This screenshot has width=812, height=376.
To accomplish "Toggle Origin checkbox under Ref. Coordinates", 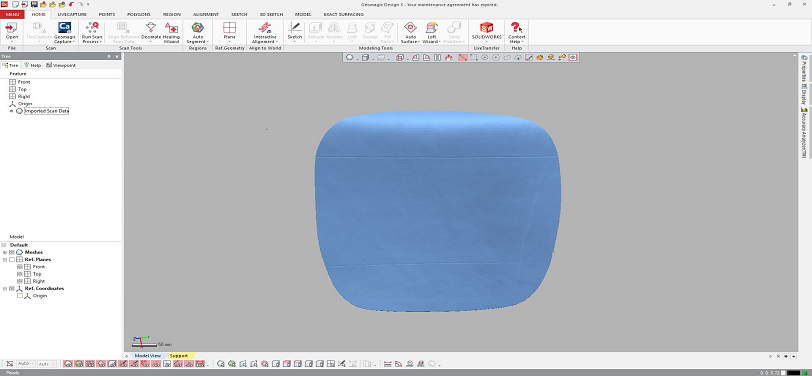I will point(20,296).
